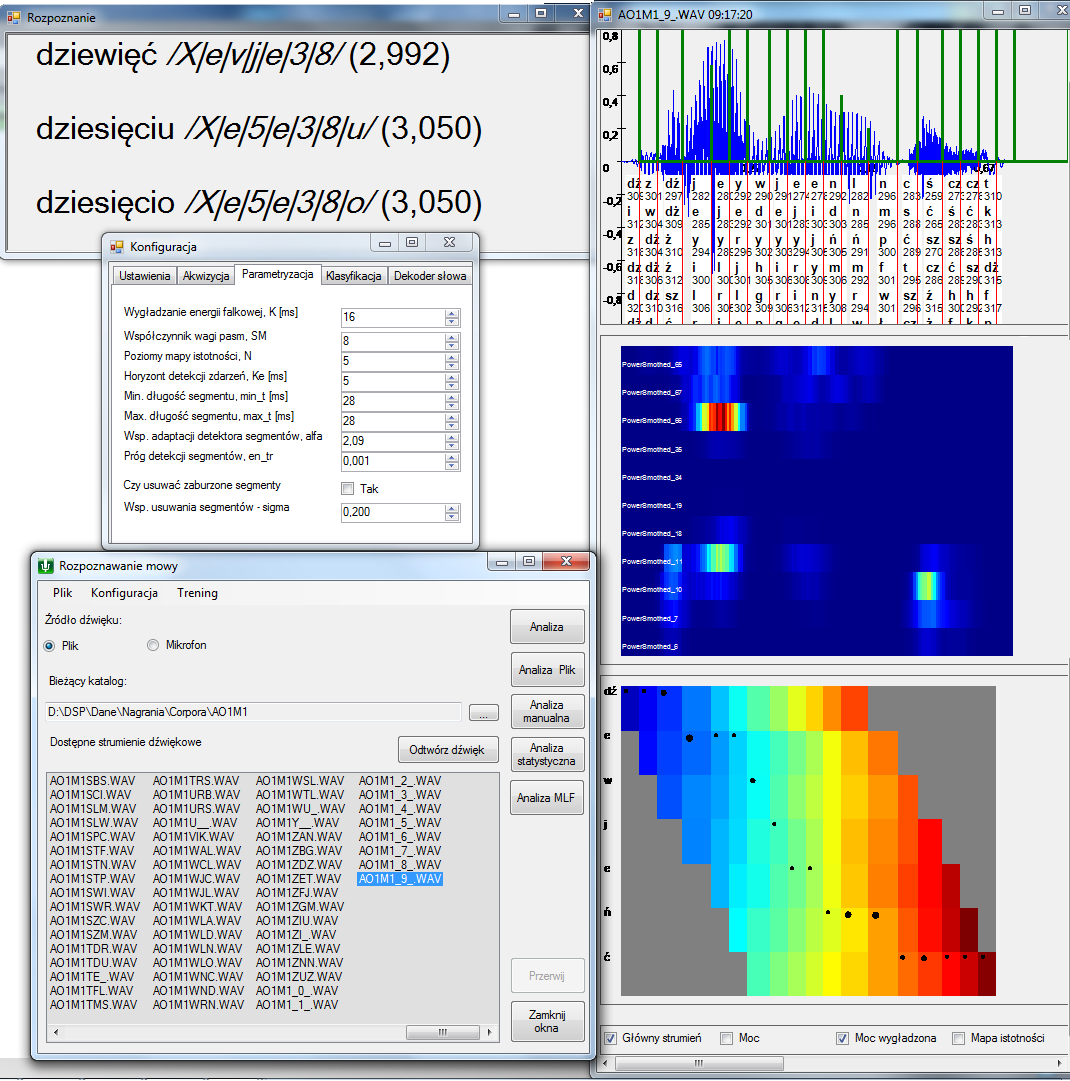The image size is (1070, 1081).
Task: Click the file list horizontal scrollbar thumb
Action: 443,1032
